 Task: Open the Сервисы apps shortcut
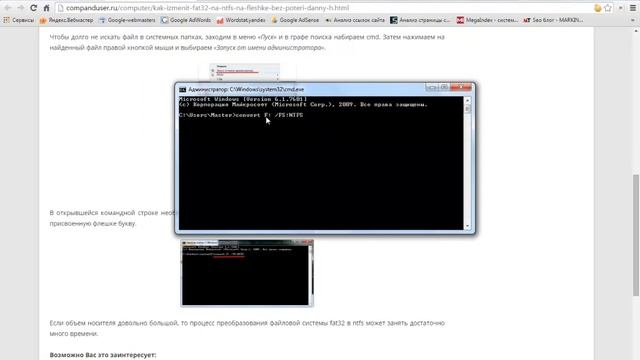[x=19, y=20]
